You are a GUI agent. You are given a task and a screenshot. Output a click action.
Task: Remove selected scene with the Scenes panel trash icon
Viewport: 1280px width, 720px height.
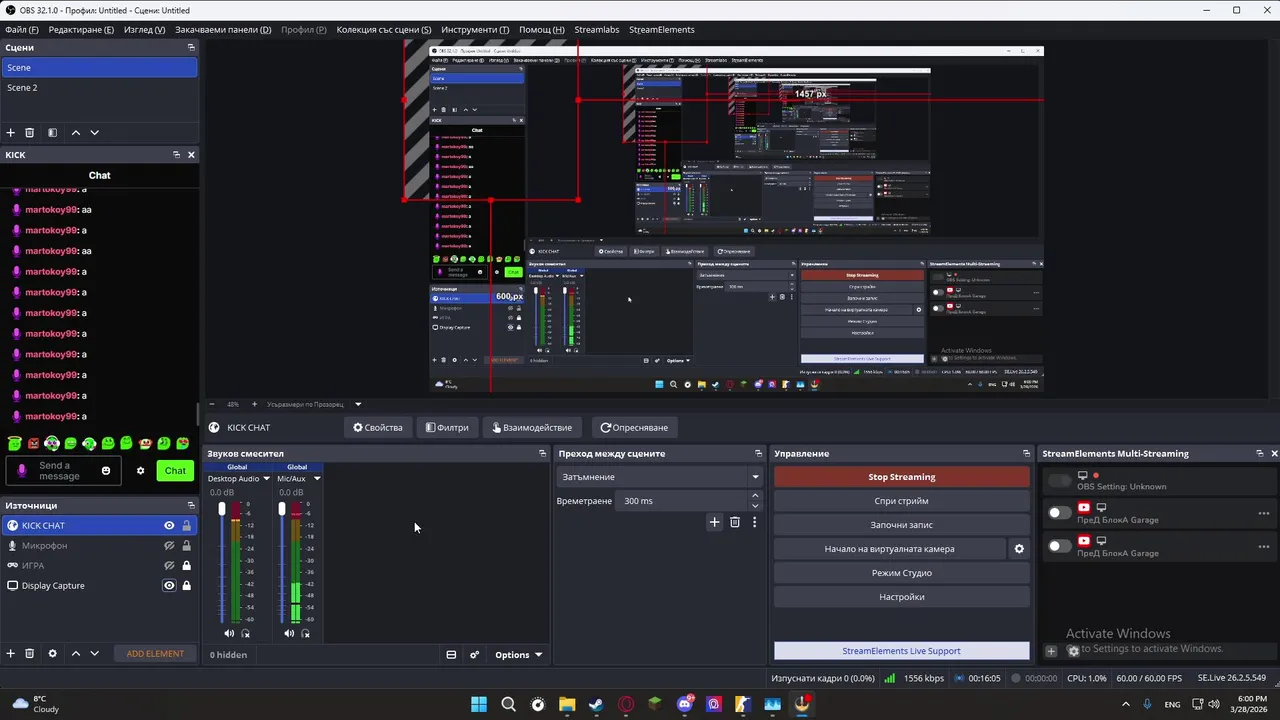(x=30, y=133)
